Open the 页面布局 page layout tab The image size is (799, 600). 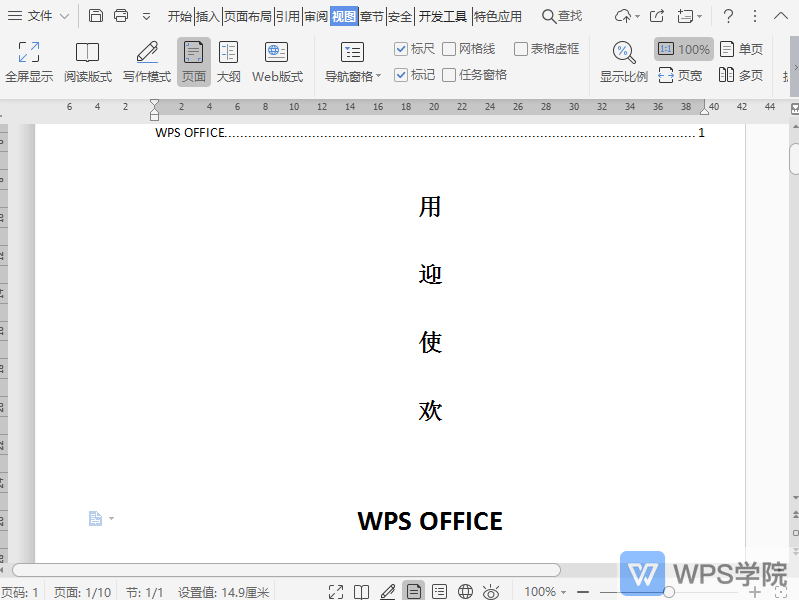tap(248, 16)
